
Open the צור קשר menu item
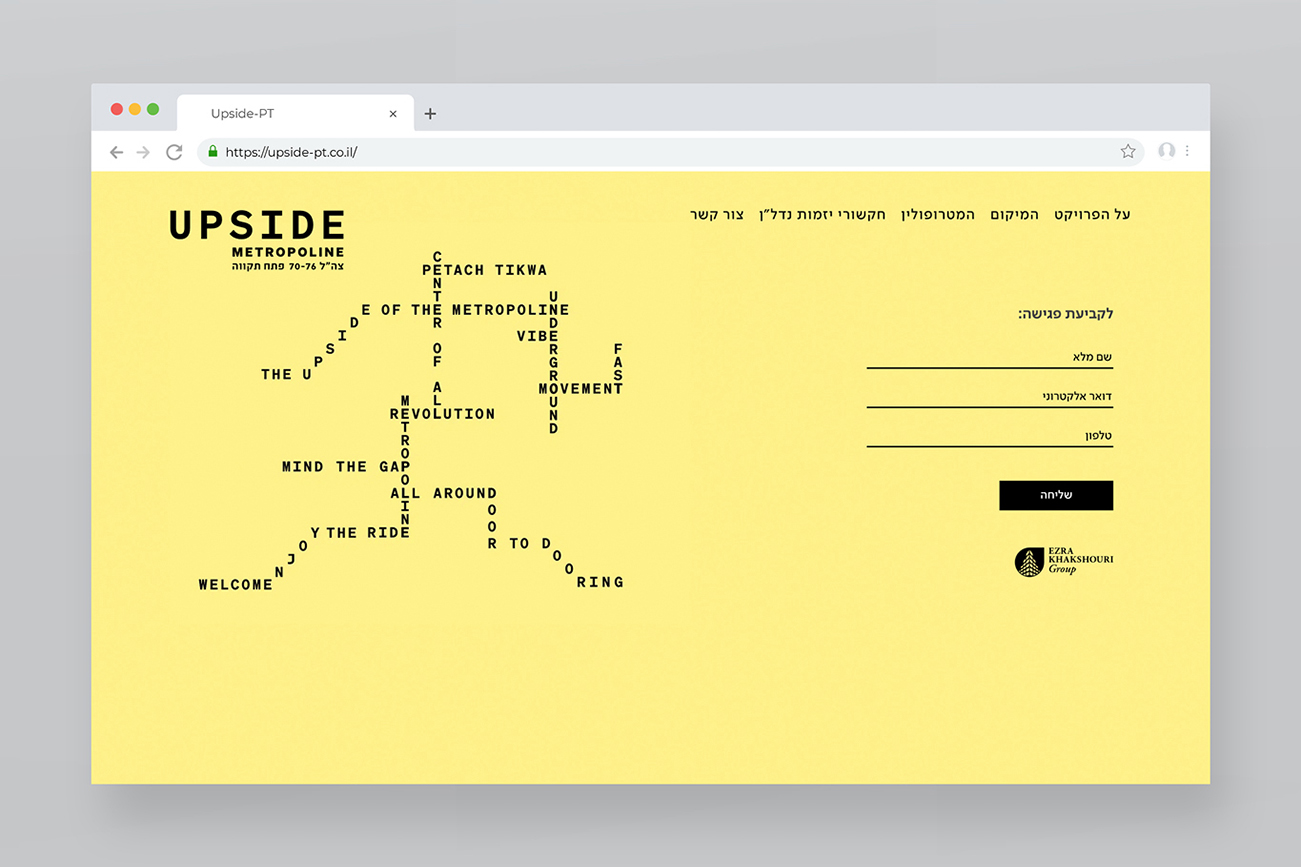pyautogui.click(x=717, y=214)
